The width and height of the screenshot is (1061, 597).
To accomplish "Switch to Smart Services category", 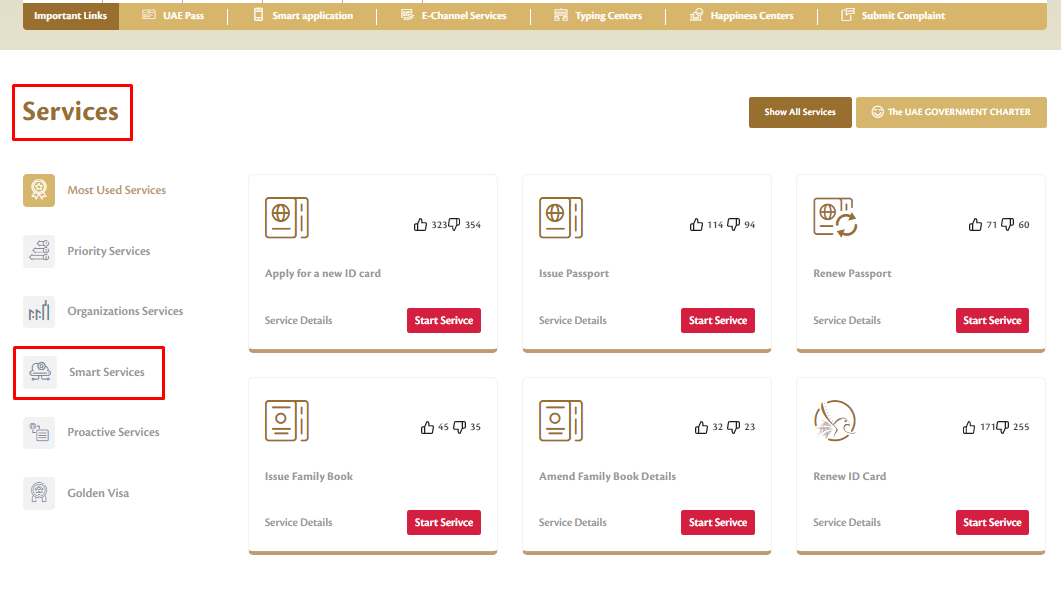I will coord(106,372).
